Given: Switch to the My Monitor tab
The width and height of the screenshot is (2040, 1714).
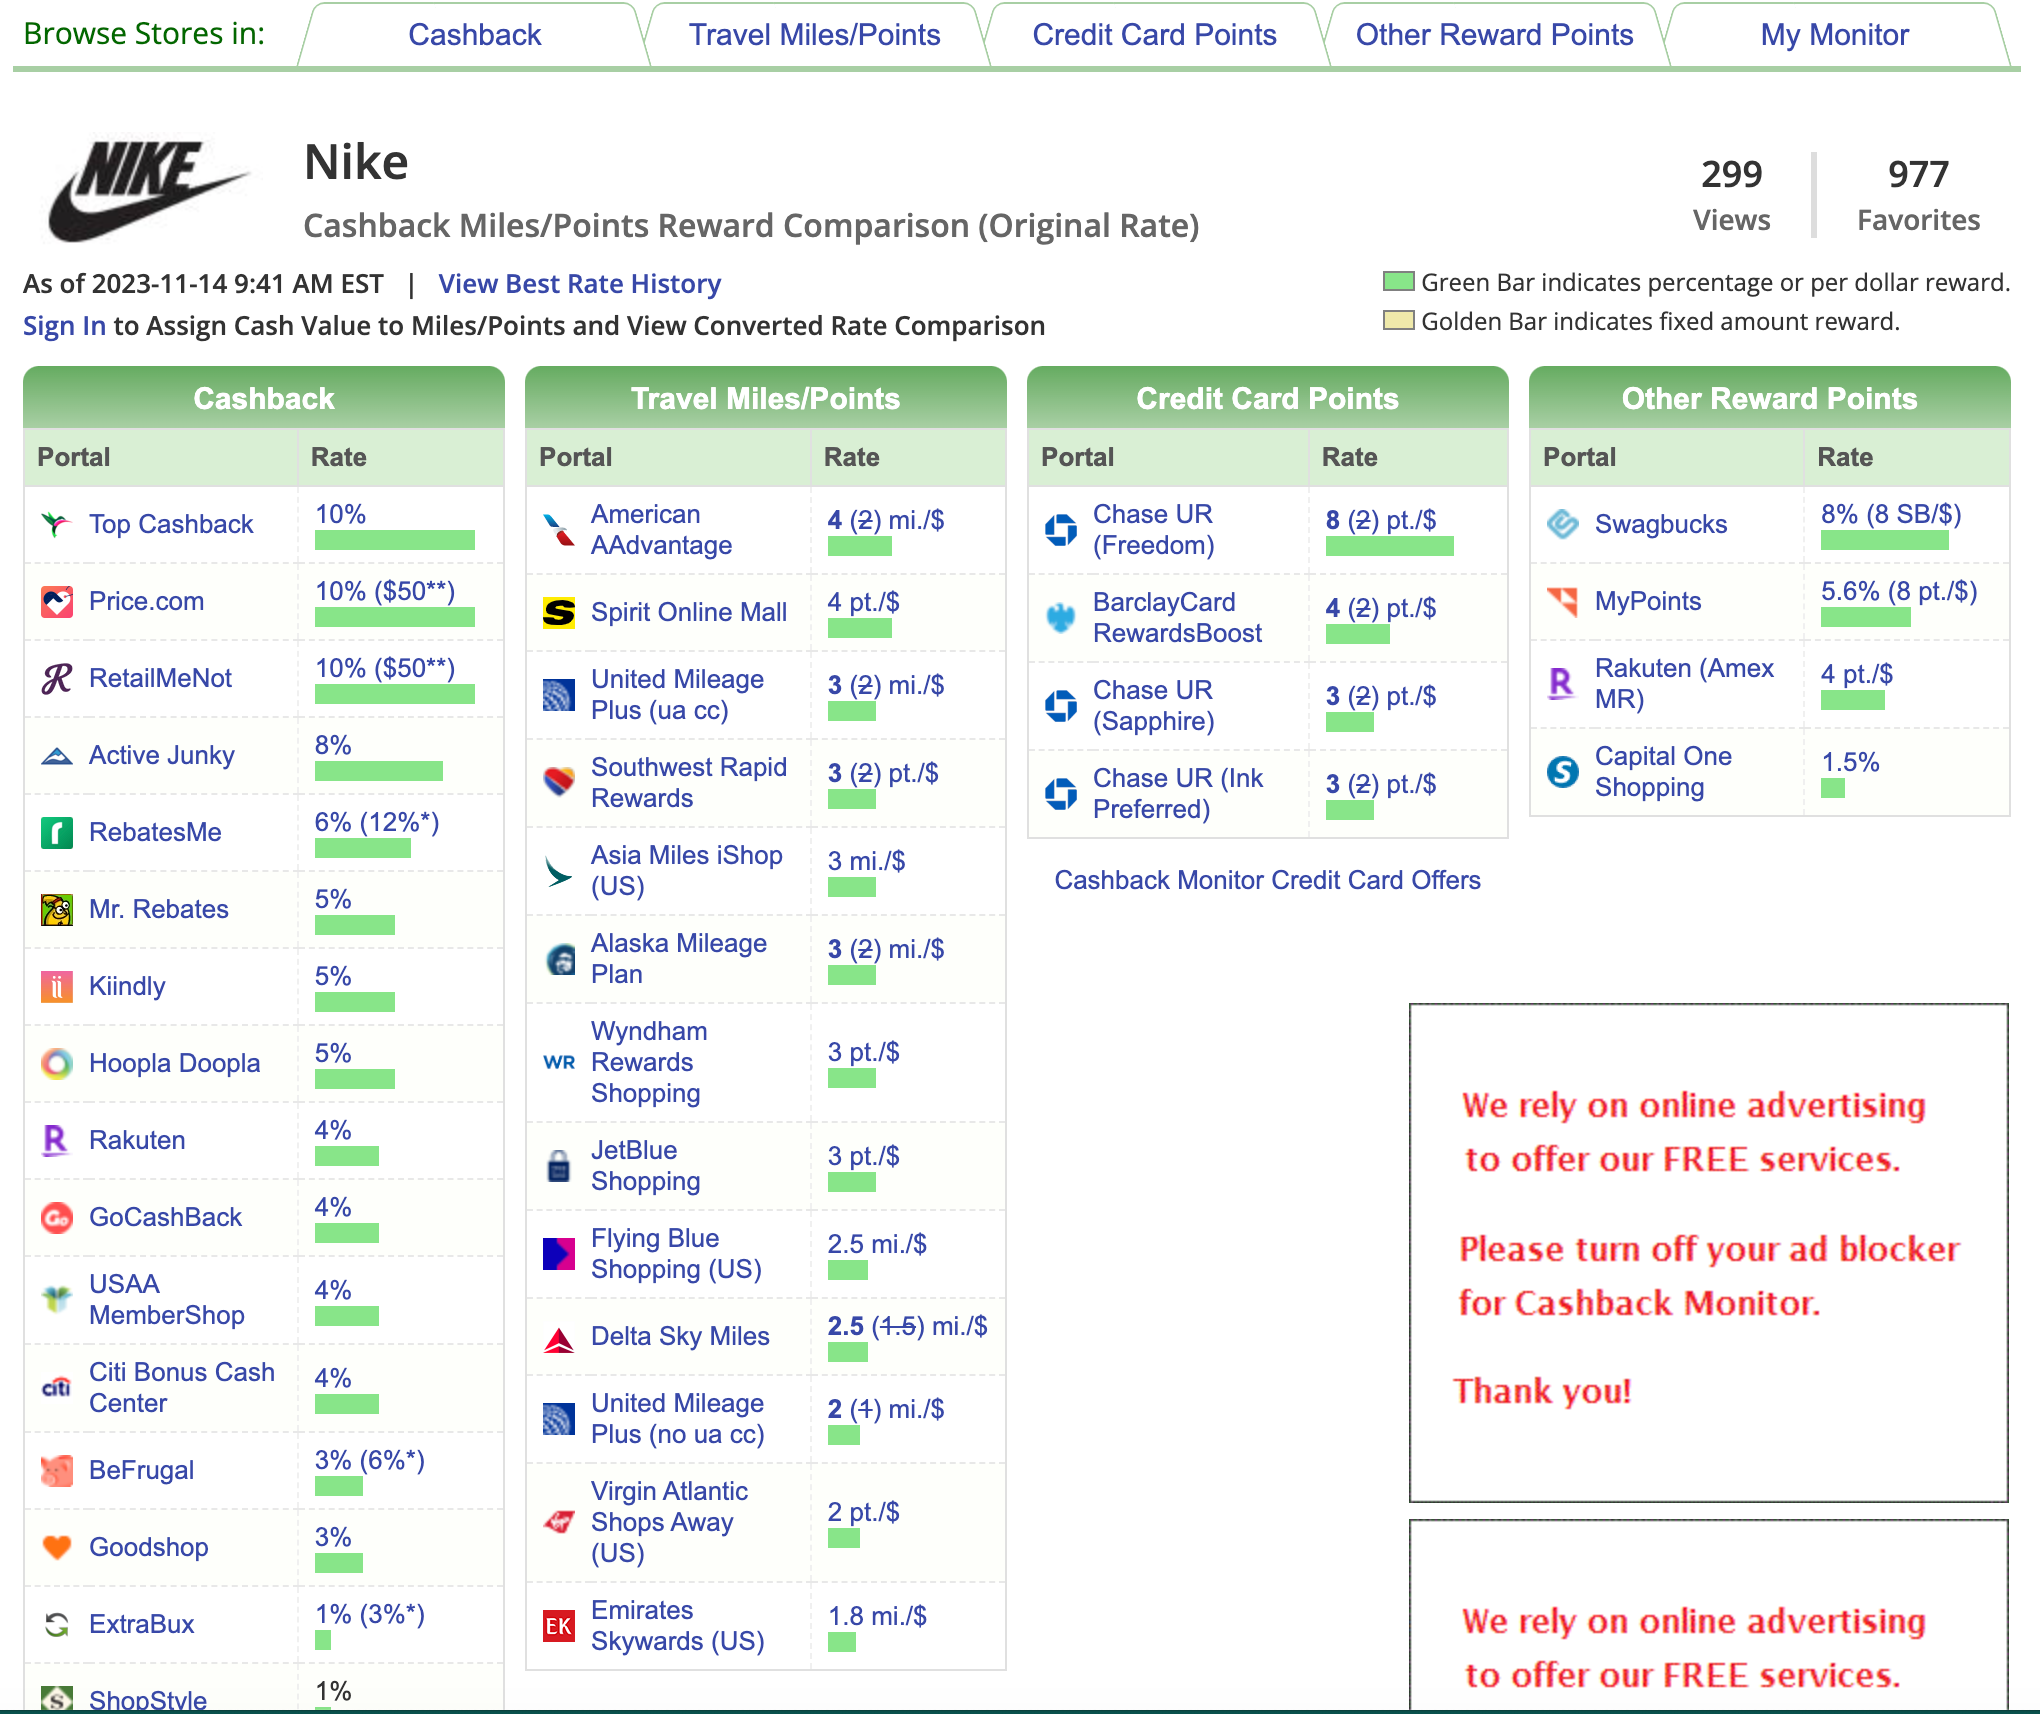Looking at the screenshot, I should coord(1834,35).
